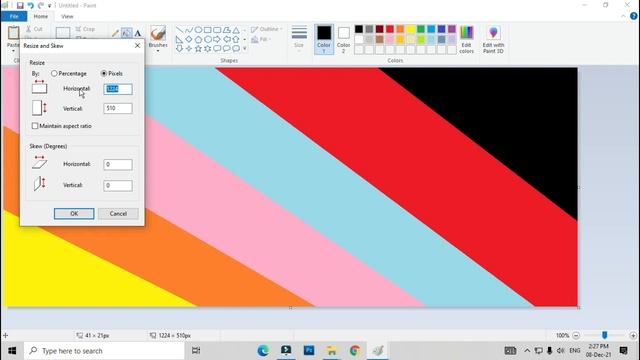Collapse the ribbon
The height and width of the screenshot is (360, 640).
click(623, 16)
